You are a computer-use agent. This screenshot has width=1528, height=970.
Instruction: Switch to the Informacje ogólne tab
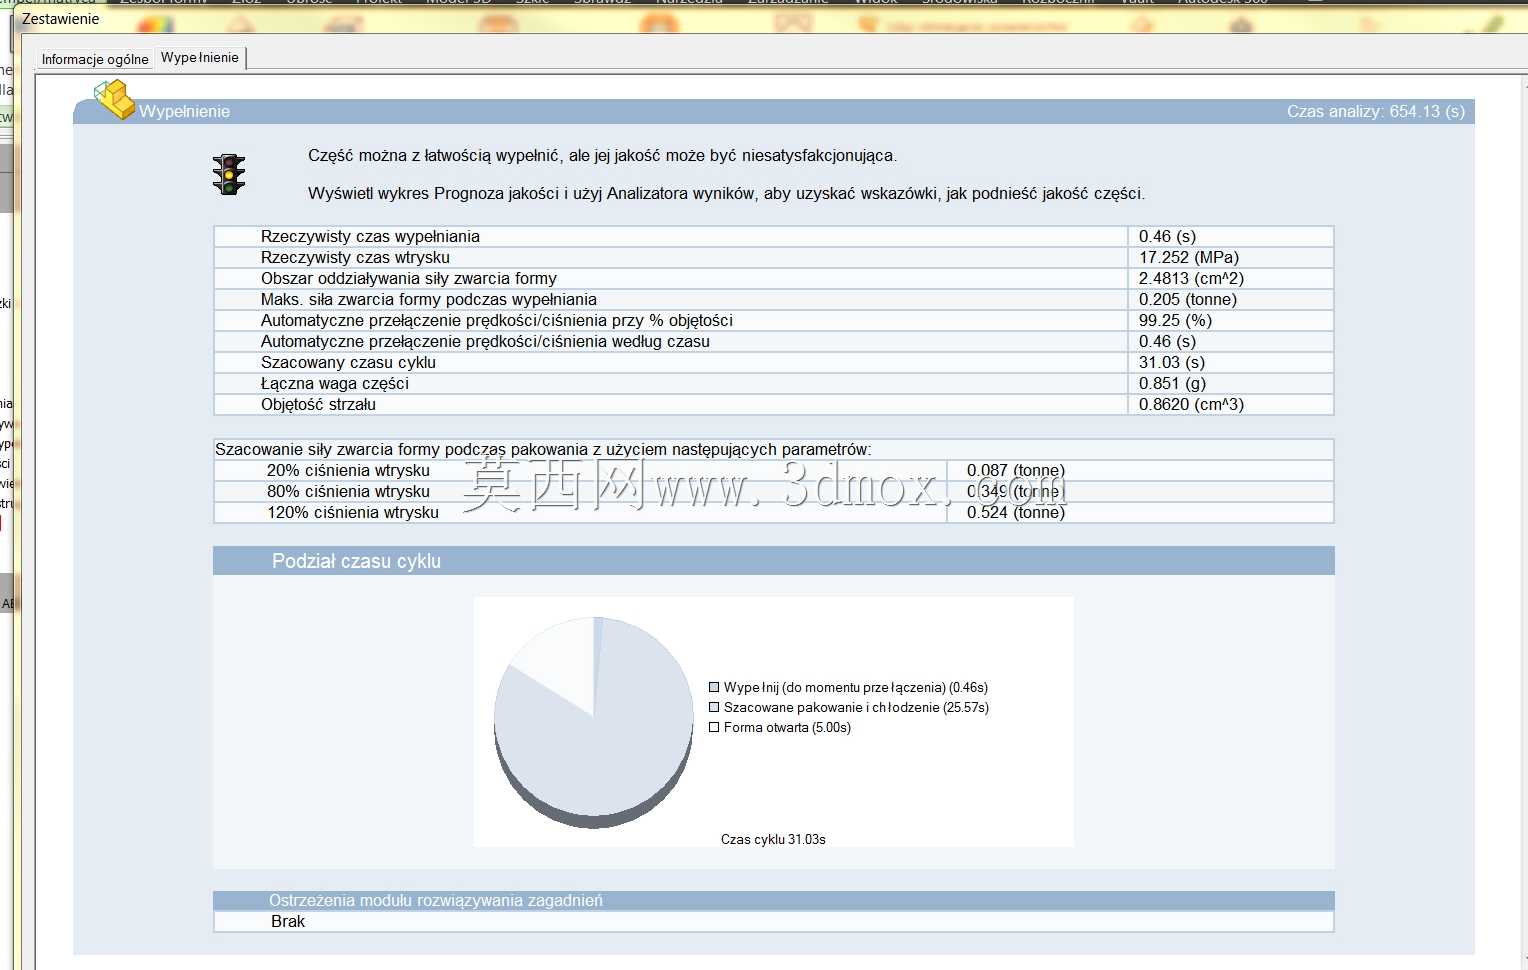click(95, 59)
